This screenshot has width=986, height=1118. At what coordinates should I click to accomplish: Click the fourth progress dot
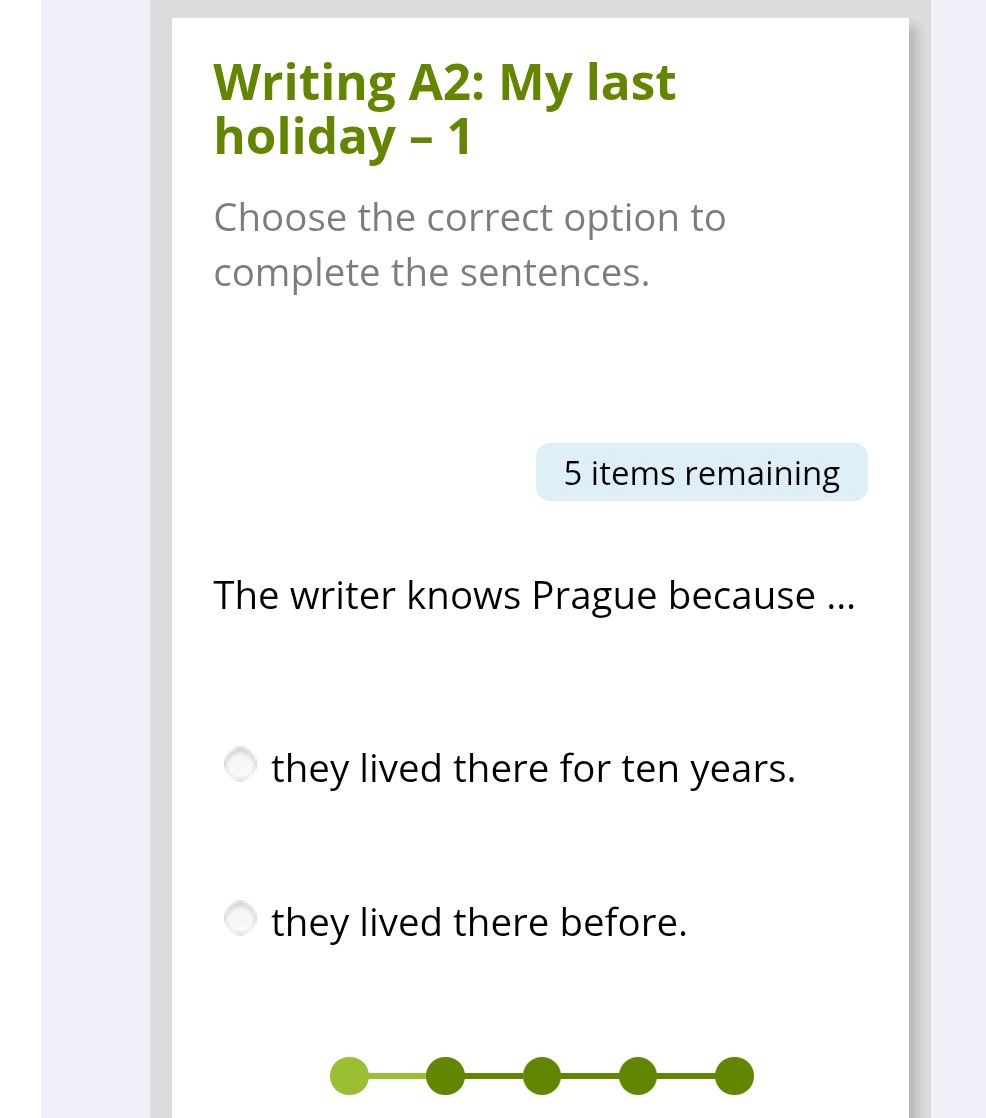point(638,1076)
